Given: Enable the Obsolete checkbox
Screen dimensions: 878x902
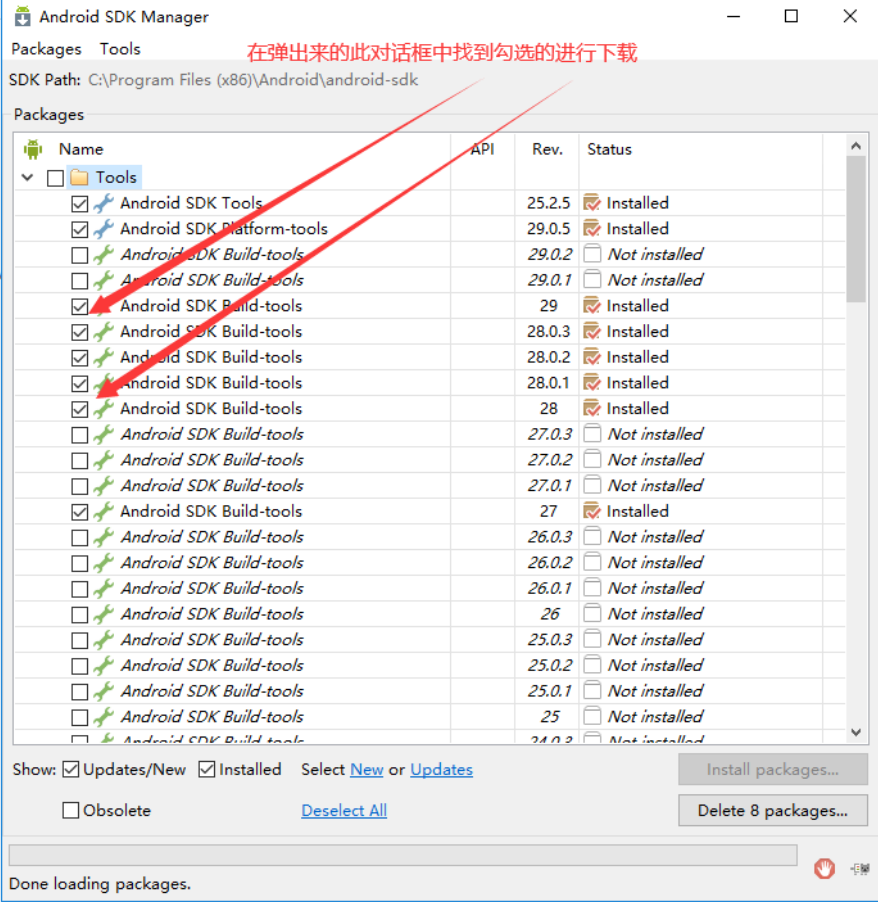Looking at the screenshot, I should (x=71, y=810).
